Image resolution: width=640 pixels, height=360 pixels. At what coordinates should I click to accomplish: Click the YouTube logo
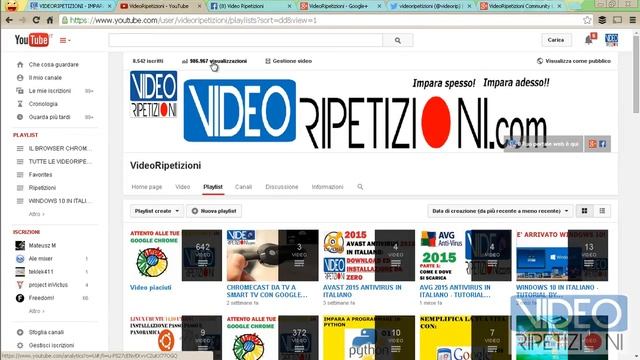pos(32,40)
